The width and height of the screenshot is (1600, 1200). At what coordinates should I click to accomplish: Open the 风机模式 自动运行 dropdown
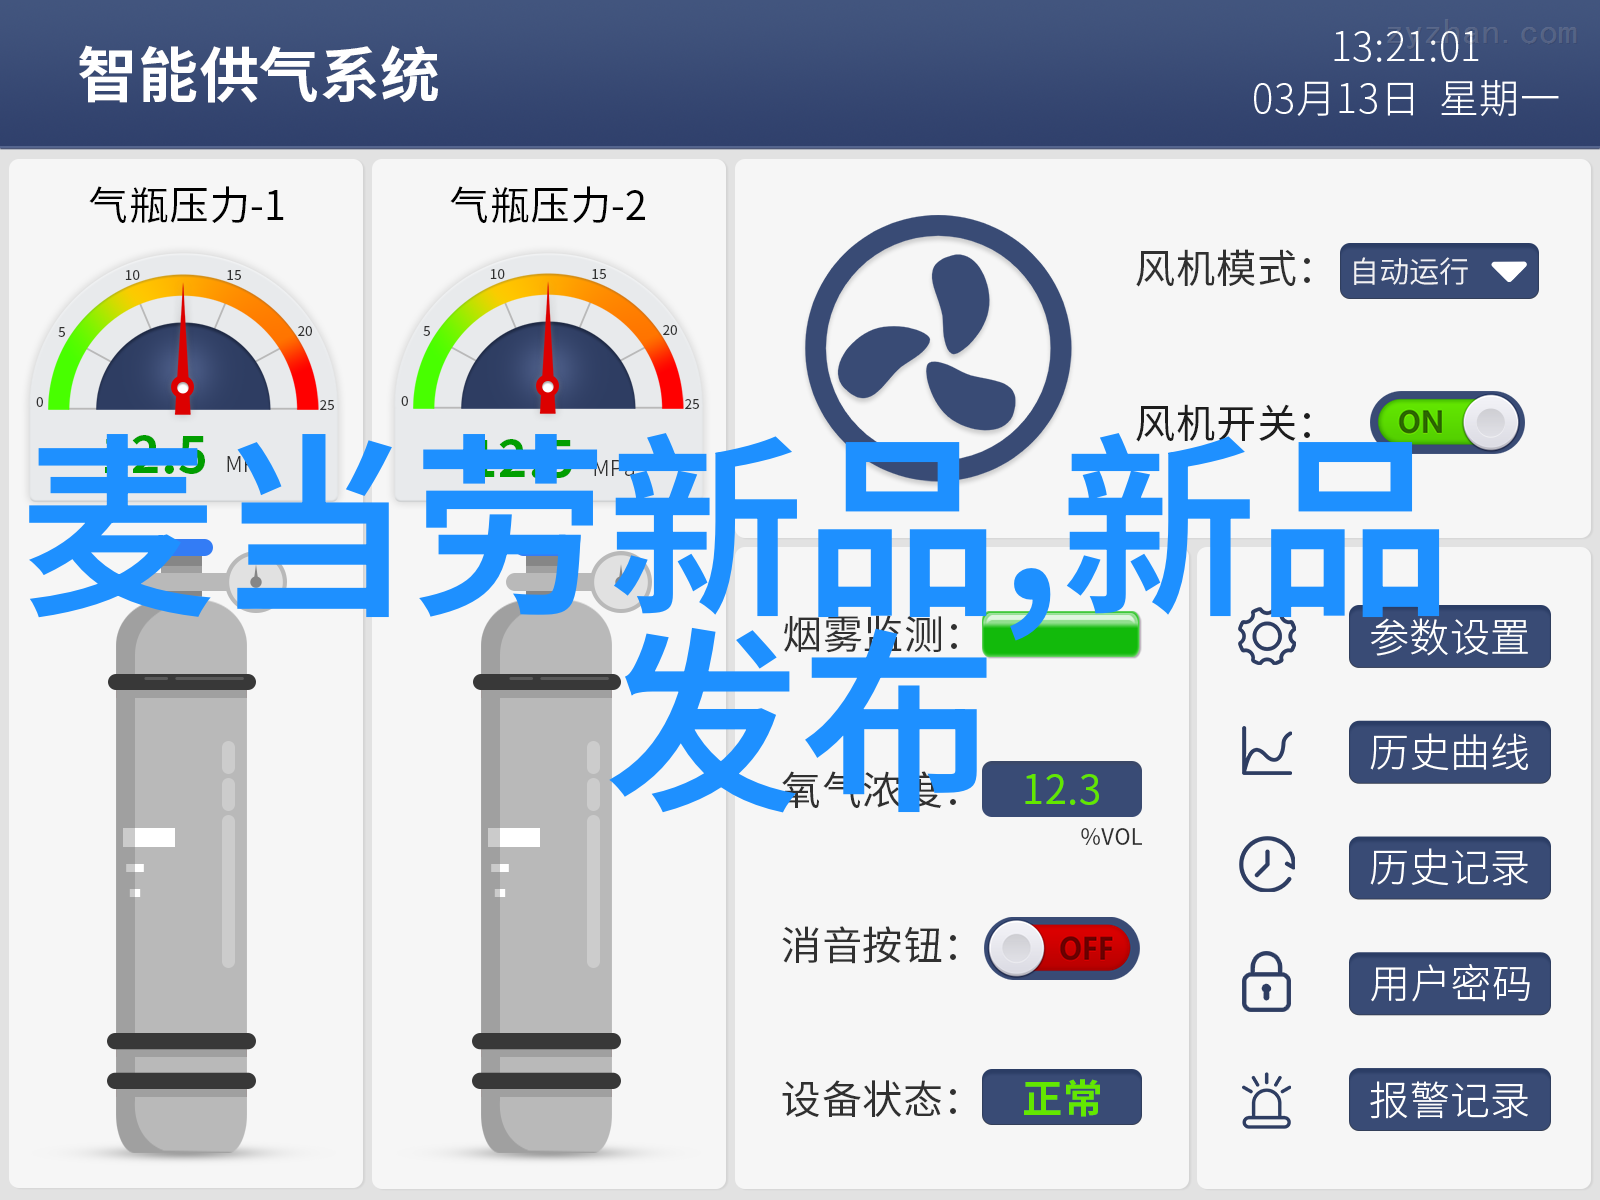(1439, 271)
